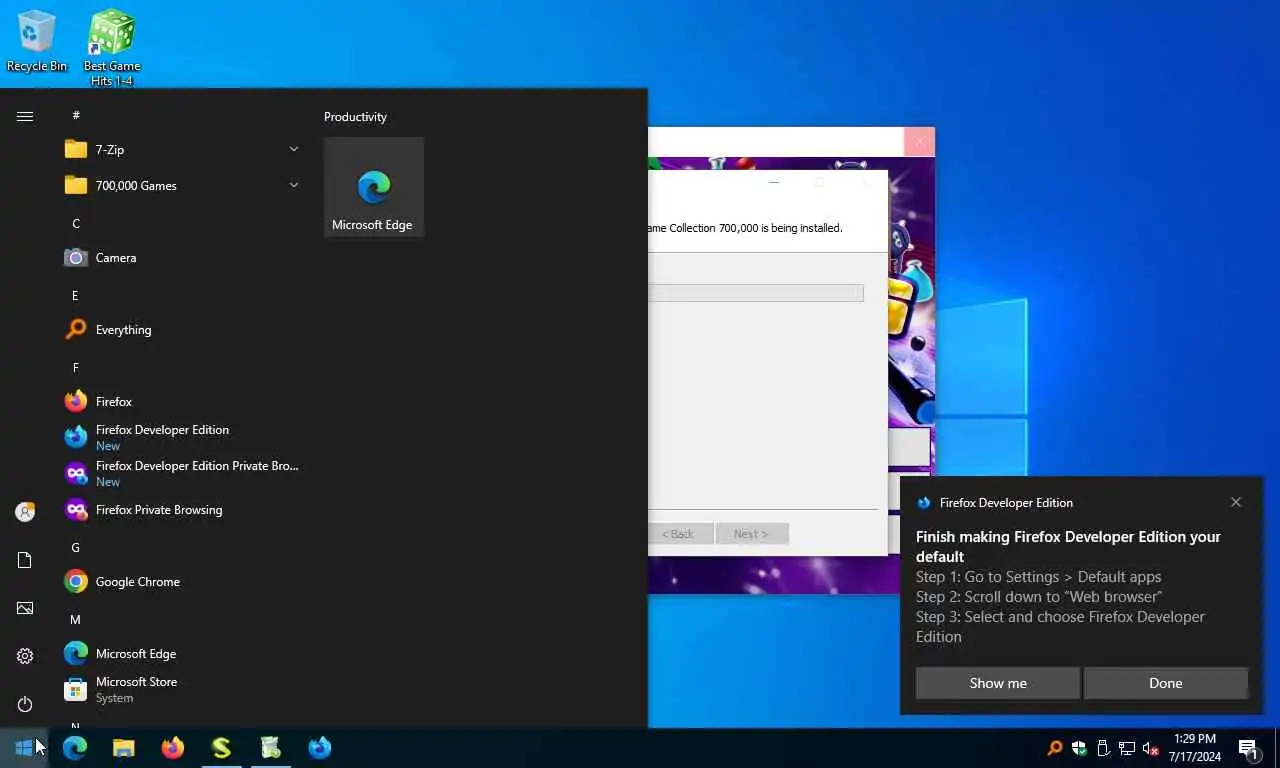Open the Action Center notification icon
This screenshot has width=1280, height=768.
coord(1249,748)
